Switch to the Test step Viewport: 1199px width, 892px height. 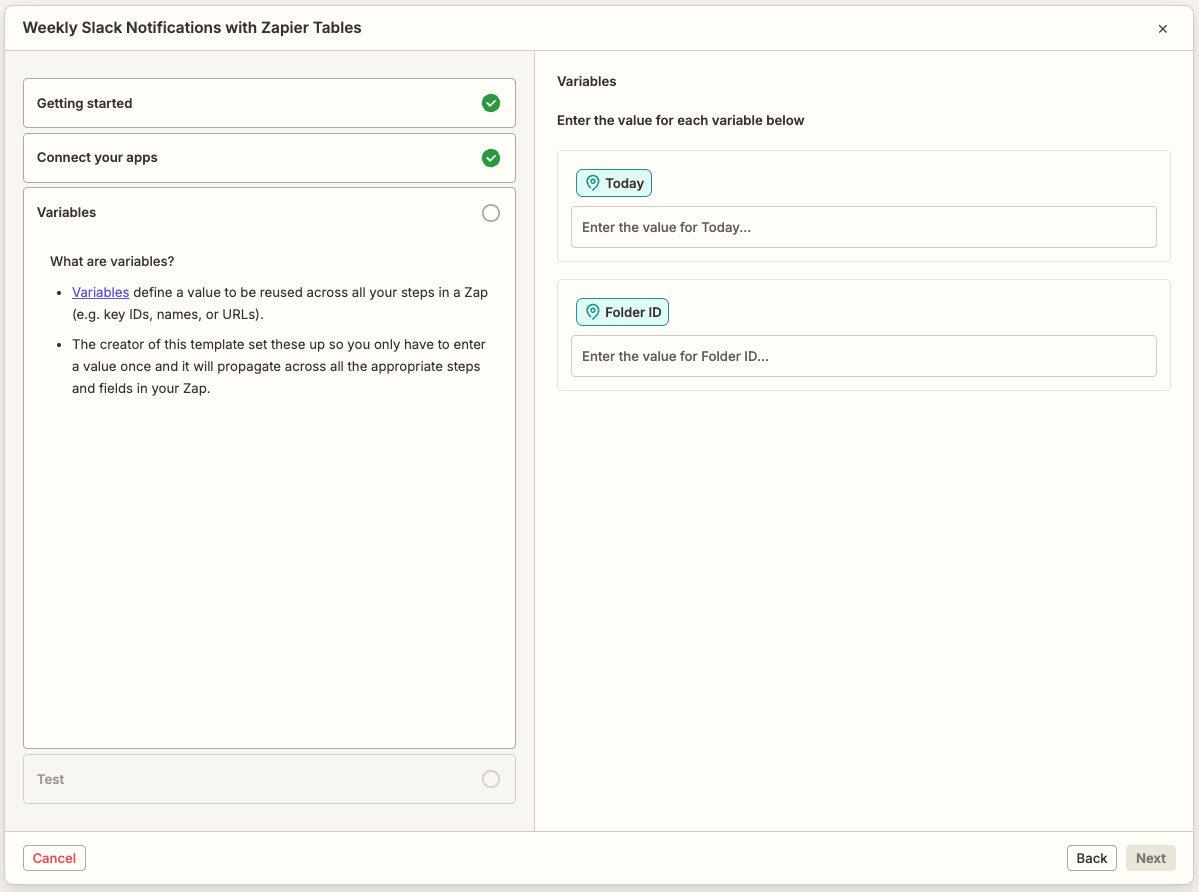pos(269,779)
